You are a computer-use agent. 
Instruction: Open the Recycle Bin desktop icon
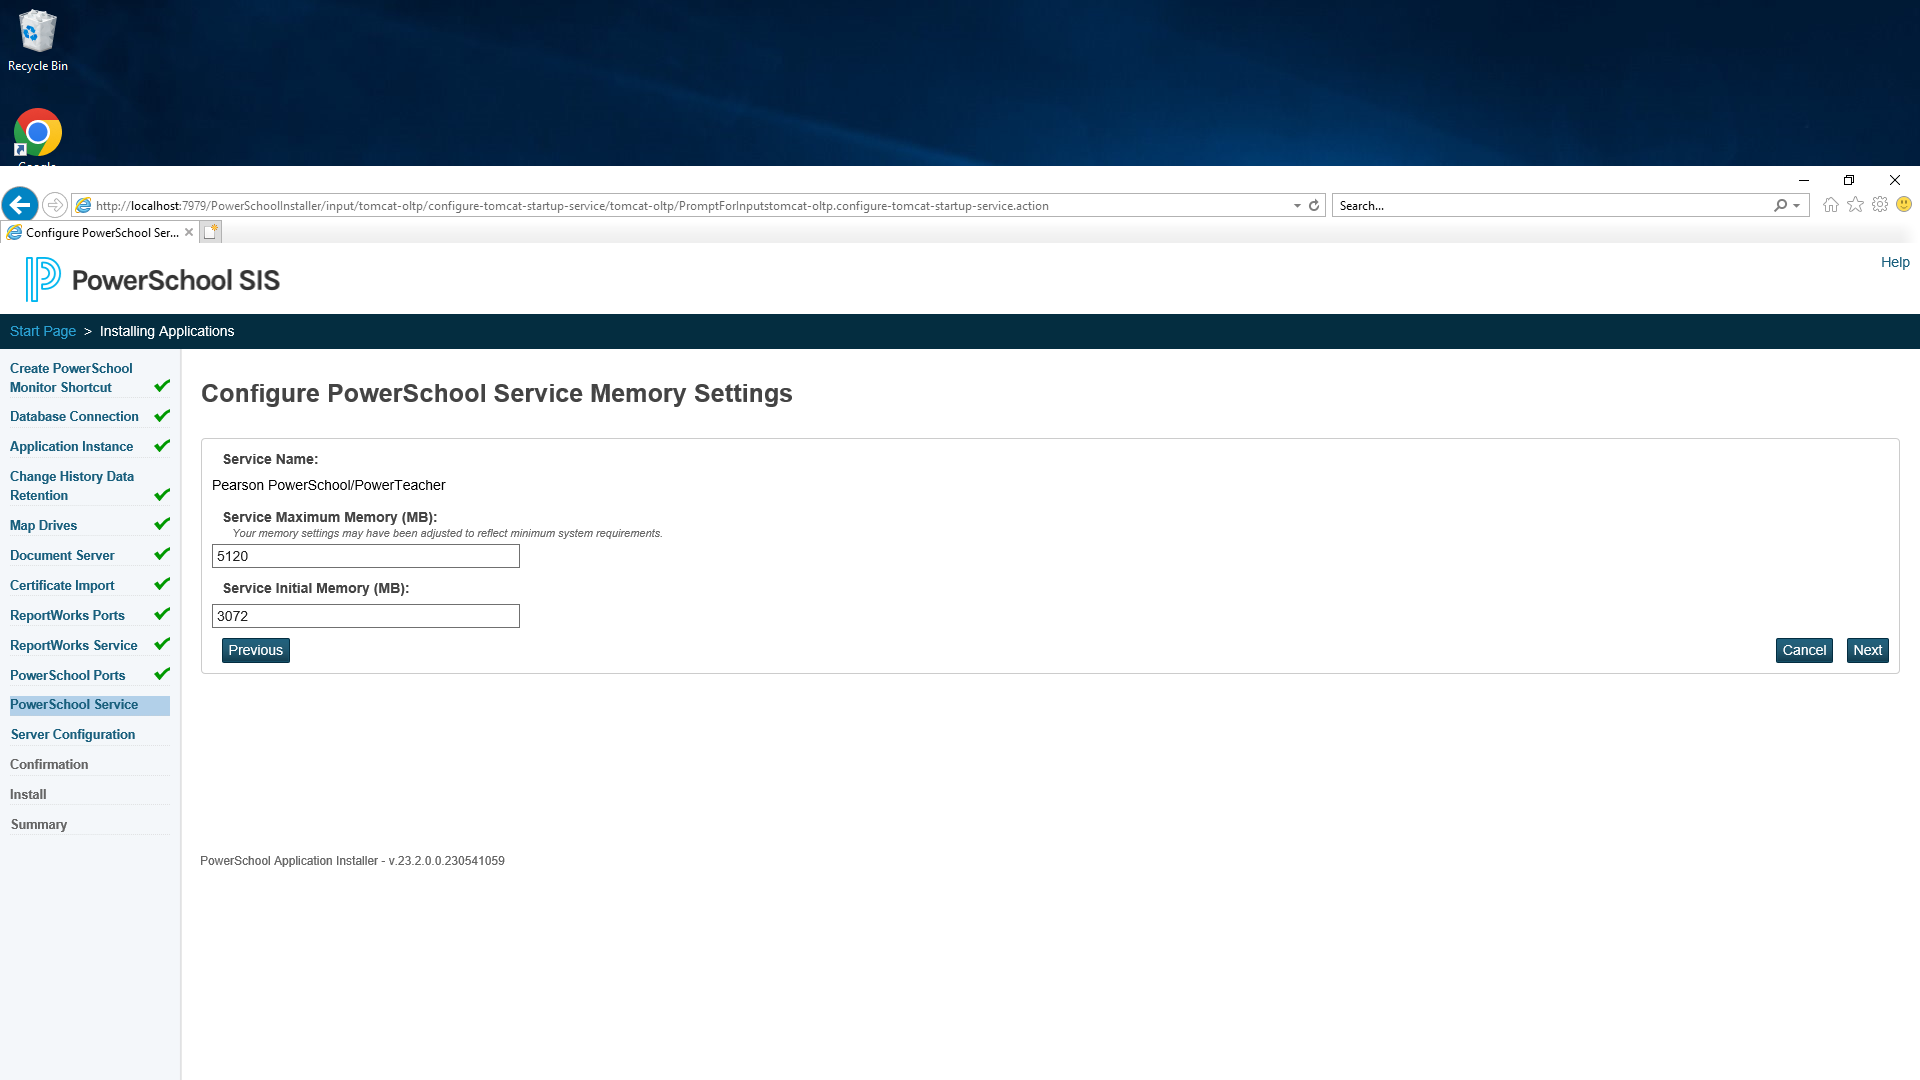coord(38,41)
